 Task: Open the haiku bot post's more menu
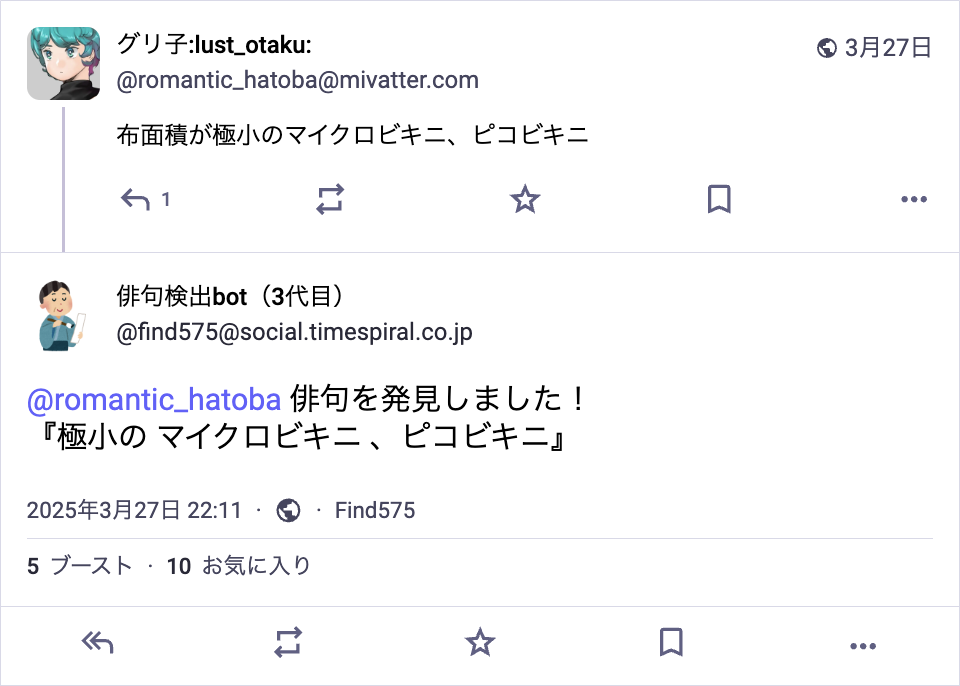862,645
